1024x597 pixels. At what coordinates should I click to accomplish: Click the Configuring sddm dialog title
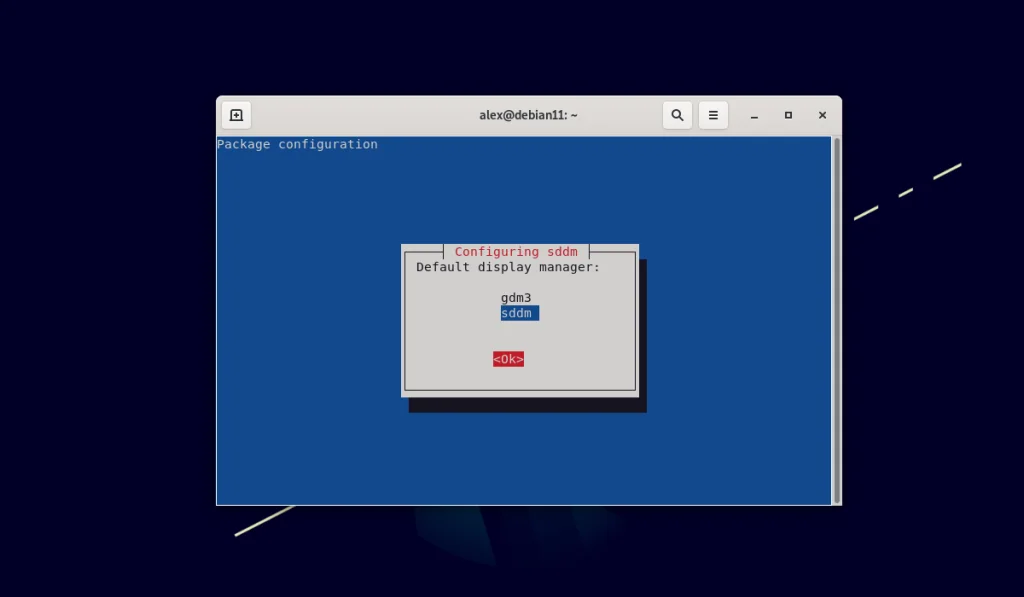click(x=515, y=251)
